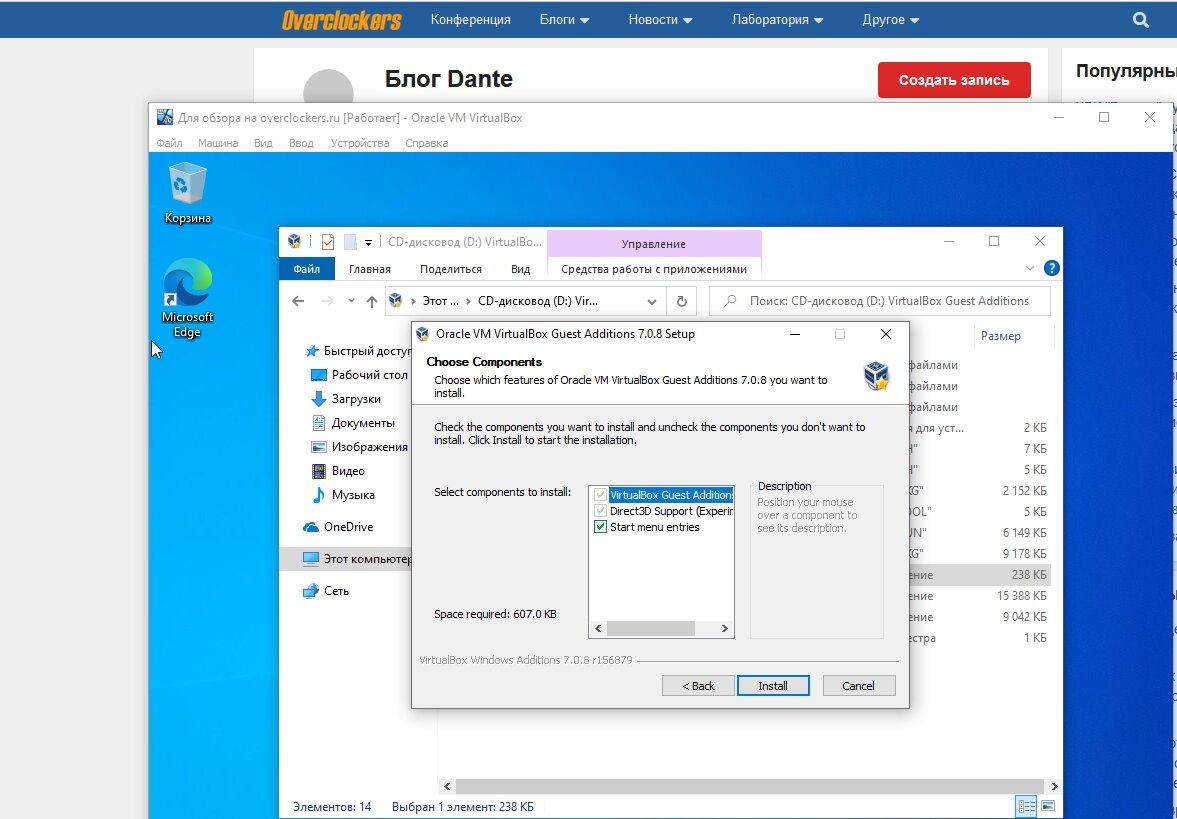Click the Создать запись red button
This screenshot has height=819, width=1177.
[x=954, y=80]
